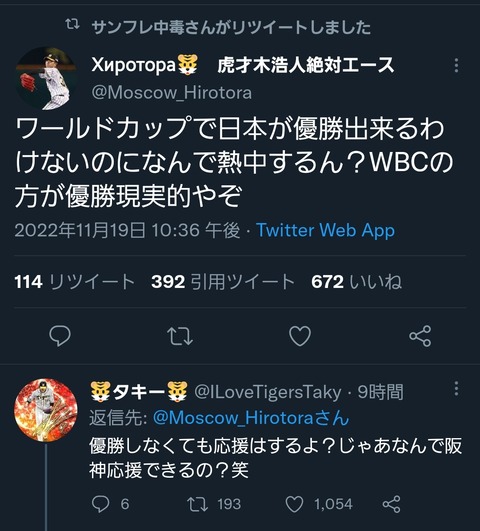Share タキー's reply via share icon
Image resolution: width=480 pixels, height=531 pixels.
click(x=391, y=504)
